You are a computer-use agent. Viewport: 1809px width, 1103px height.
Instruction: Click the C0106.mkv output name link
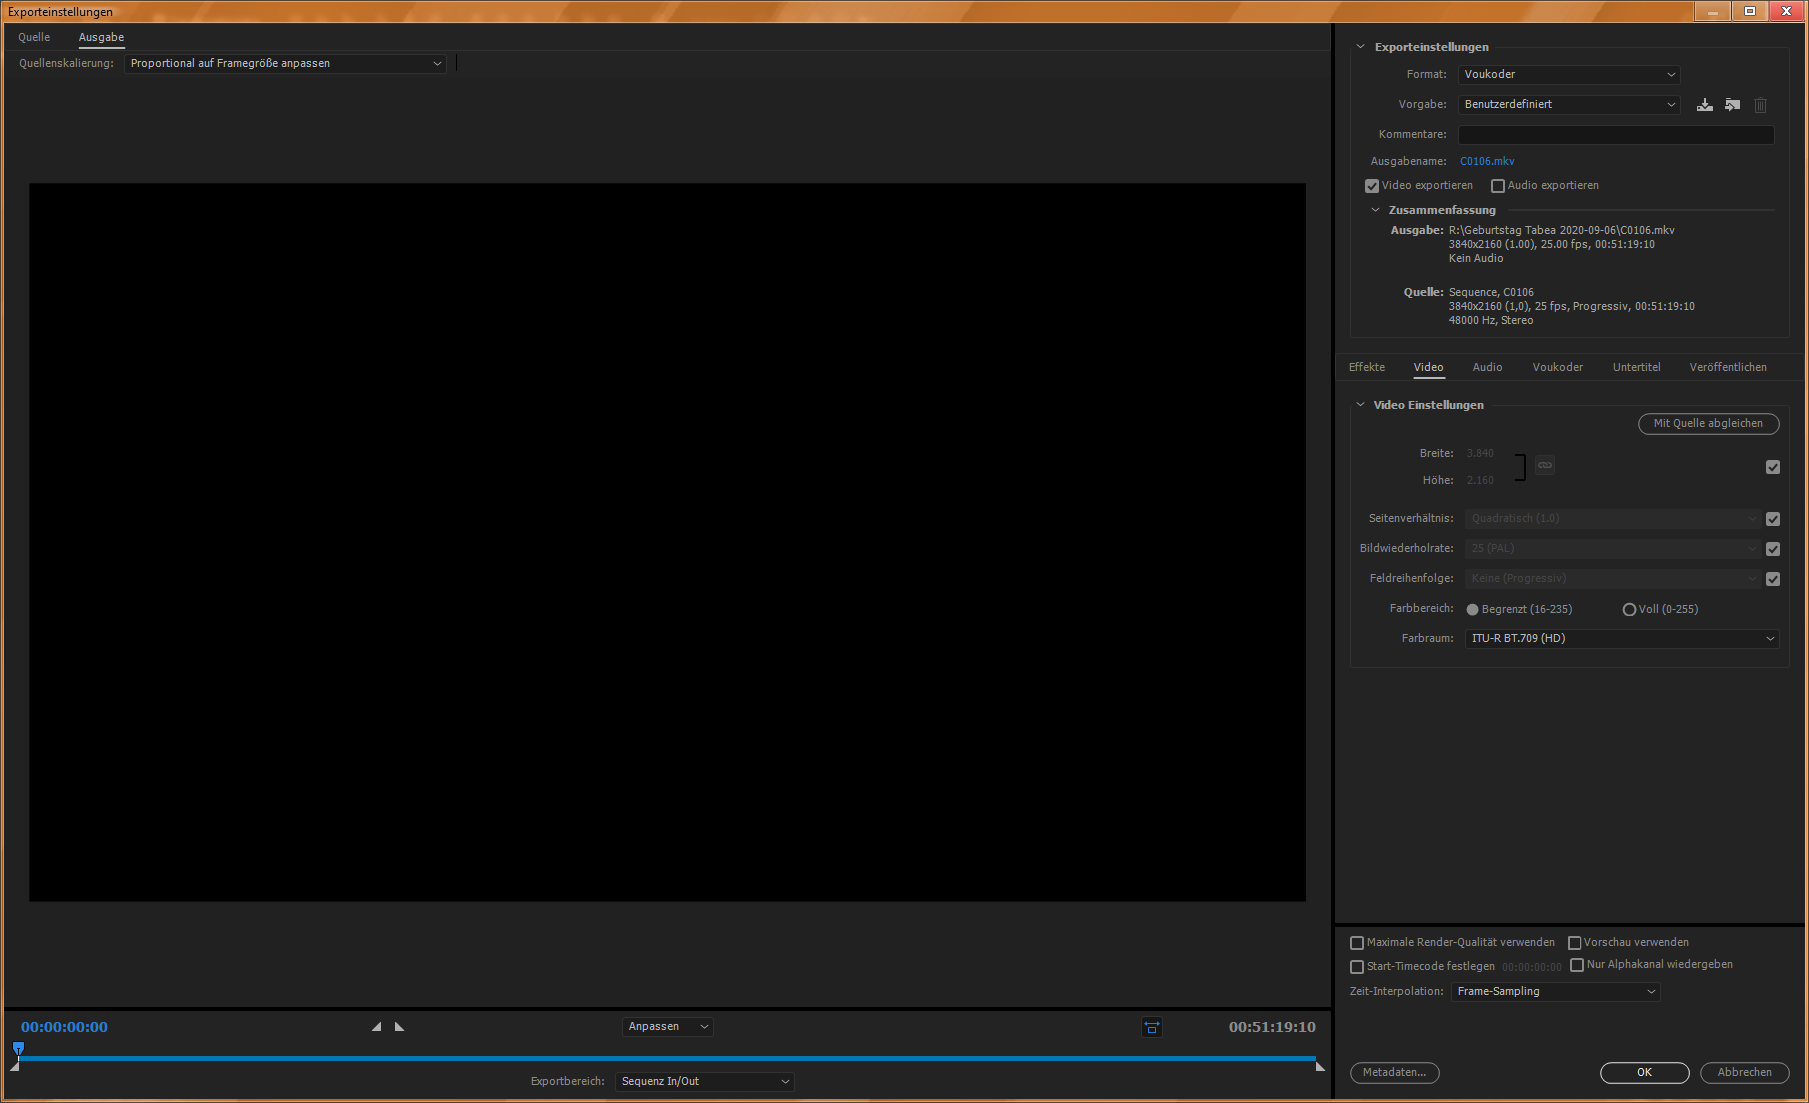(1487, 161)
